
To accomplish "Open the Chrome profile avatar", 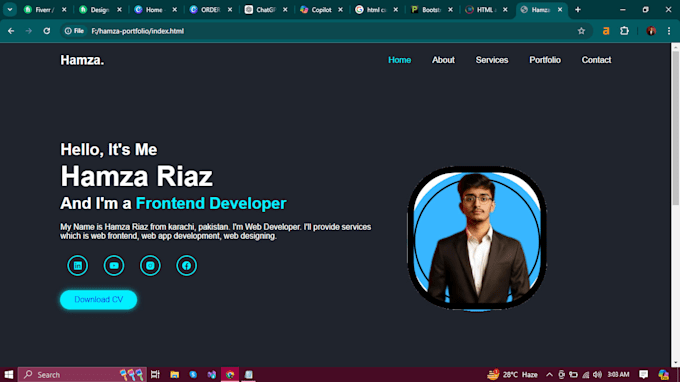I will click(x=651, y=31).
